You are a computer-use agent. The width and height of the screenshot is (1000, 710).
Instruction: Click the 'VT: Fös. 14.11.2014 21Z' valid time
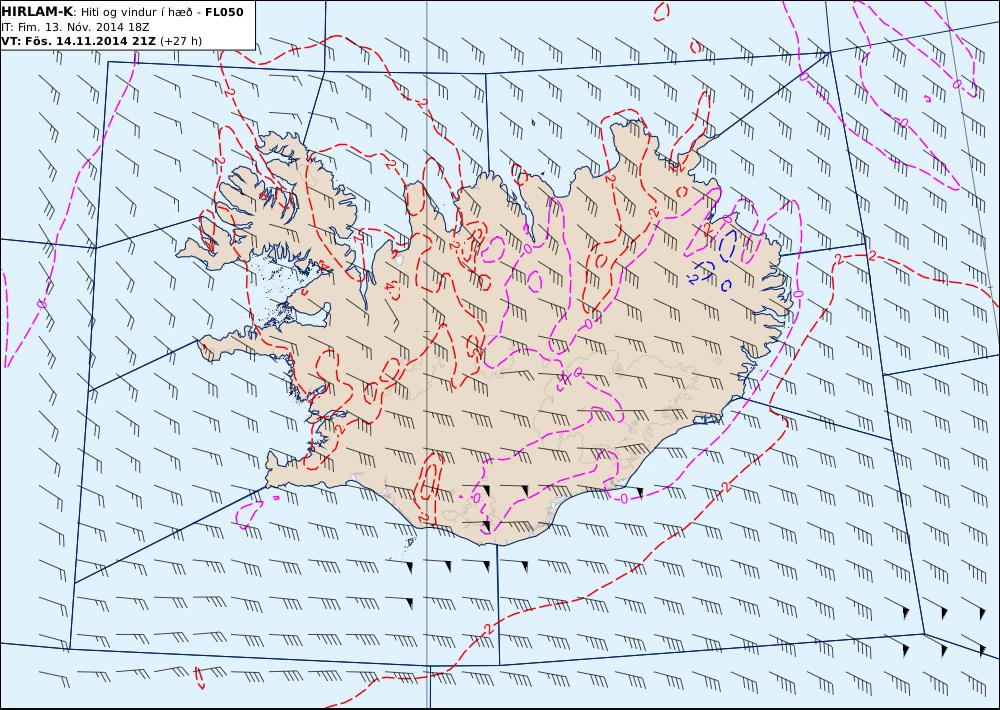pyautogui.click(x=78, y=41)
